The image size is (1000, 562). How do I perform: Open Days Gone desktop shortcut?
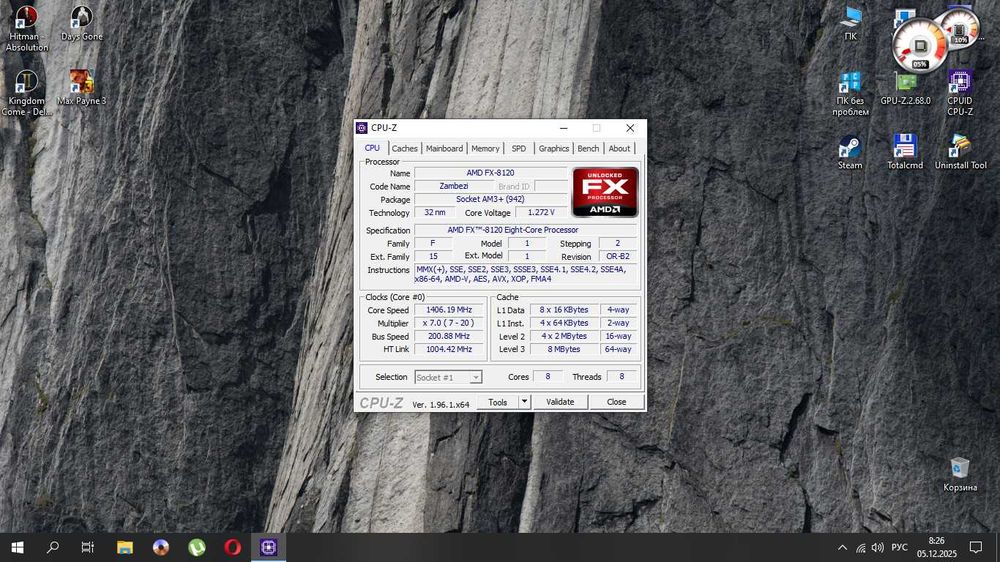(x=82, y=24)
